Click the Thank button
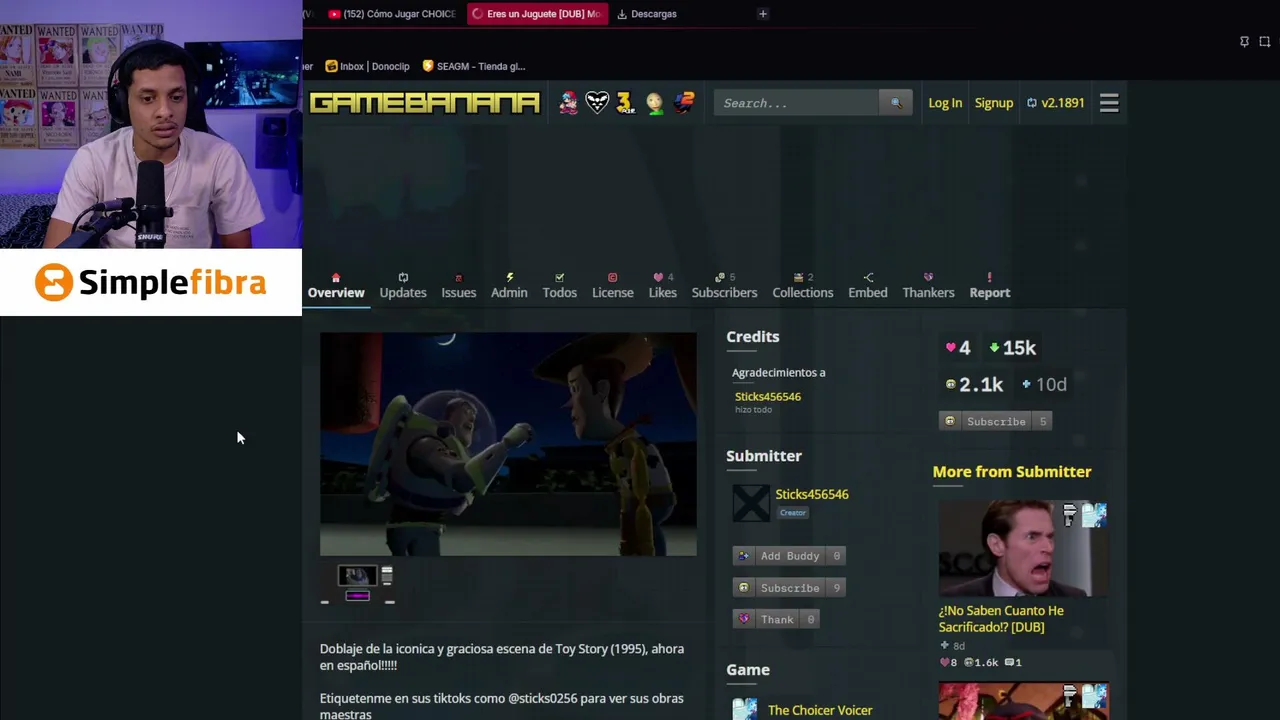The image size is (1280, 720). pyautogui.click(x=777, y=619)
